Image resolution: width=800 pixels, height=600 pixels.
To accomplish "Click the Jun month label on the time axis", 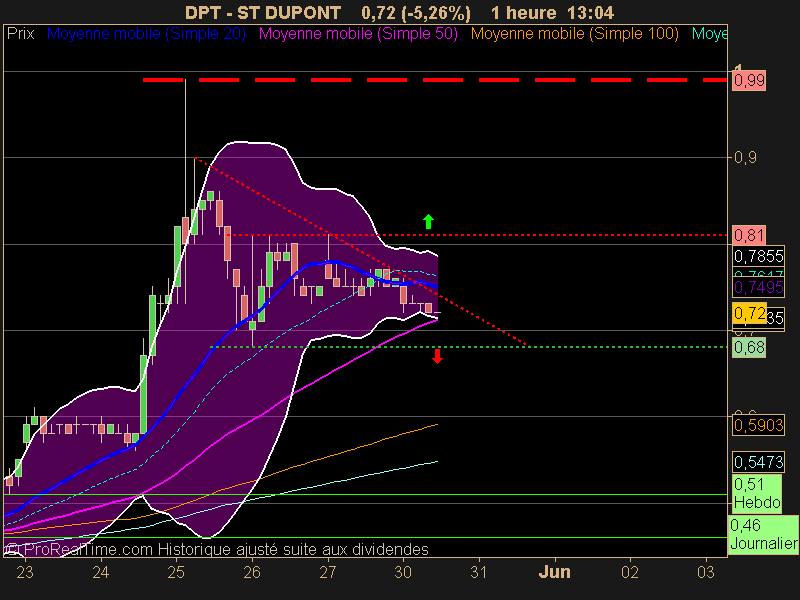I will (x=555, y=572).
